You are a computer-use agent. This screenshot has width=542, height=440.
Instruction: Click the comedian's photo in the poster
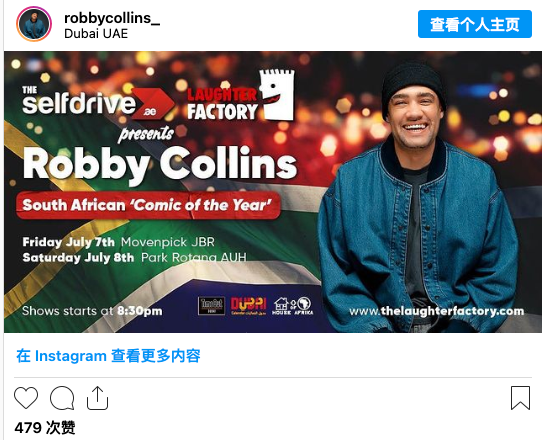tap(418, 197)
